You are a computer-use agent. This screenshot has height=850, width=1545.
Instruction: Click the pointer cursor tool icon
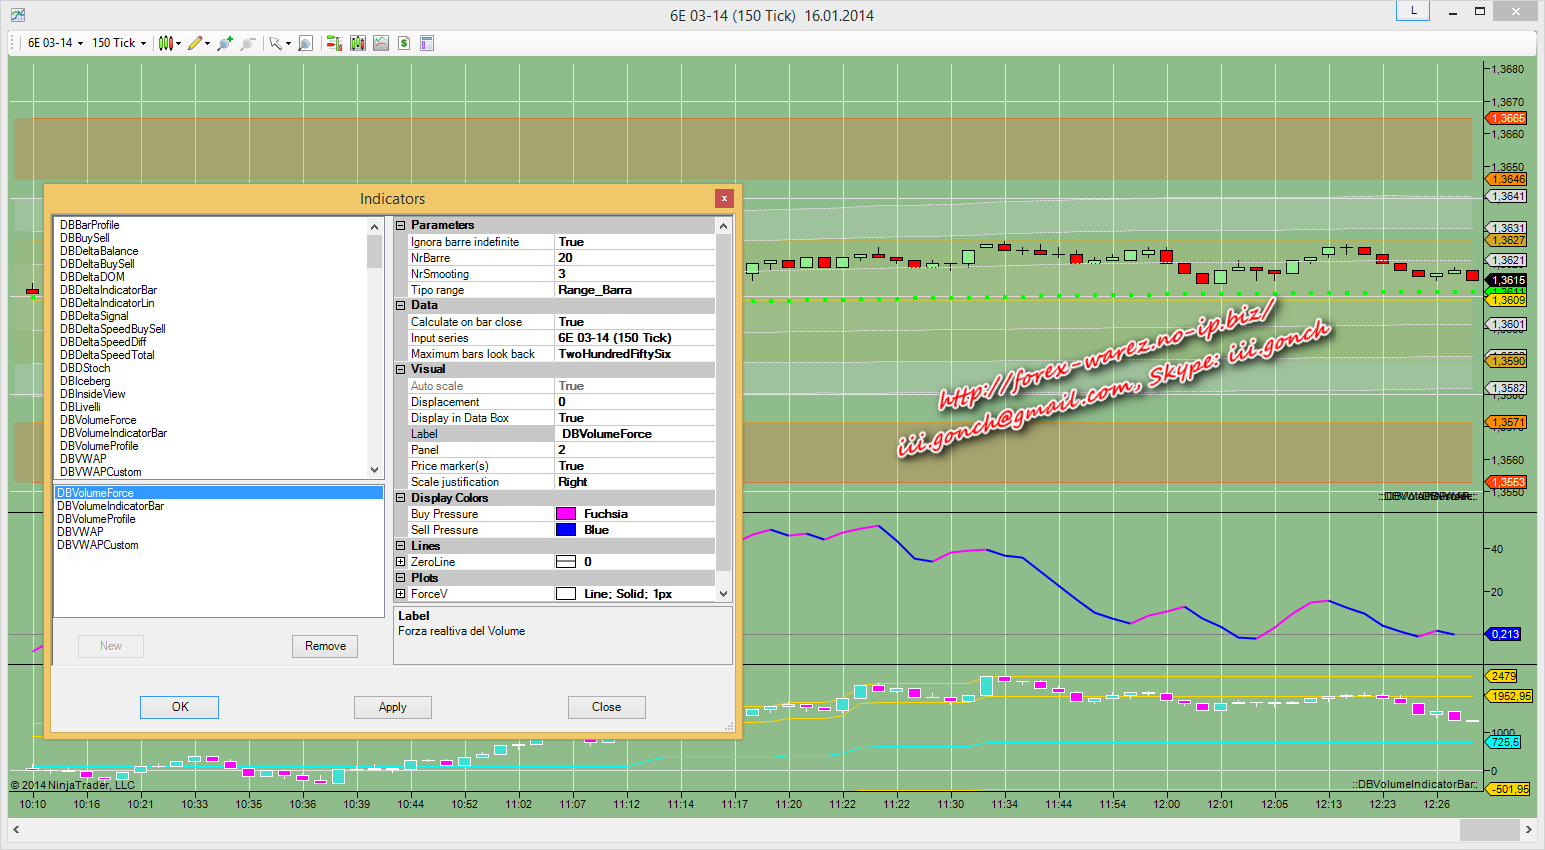[275, 43]
